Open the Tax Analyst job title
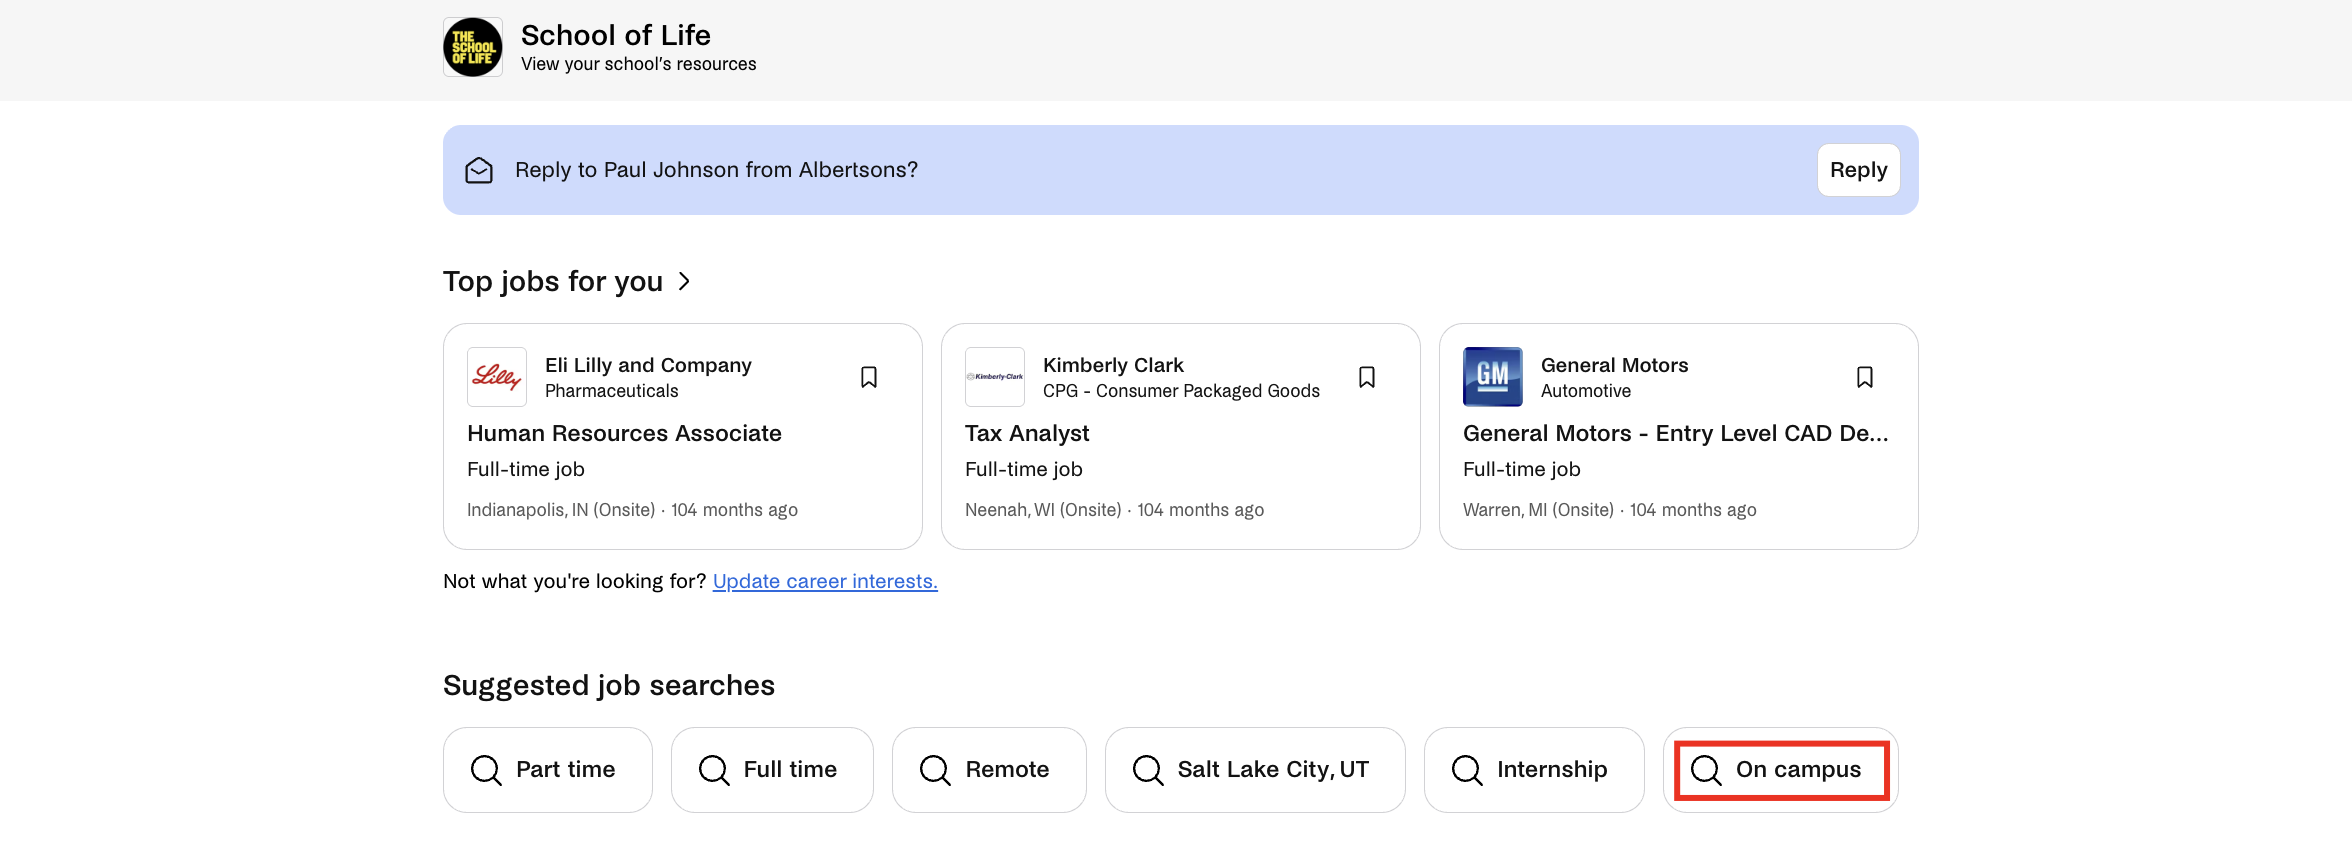Image resolution: width=2352 pixels, height=850 pixels. coord(1027,433)
